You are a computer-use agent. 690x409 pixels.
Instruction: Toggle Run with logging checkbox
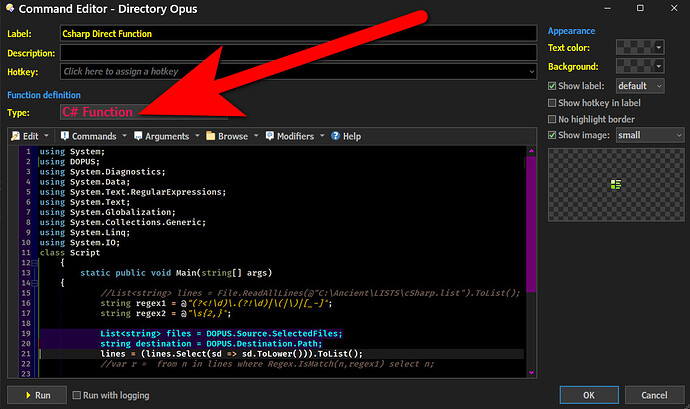click(x=77, y=396)
